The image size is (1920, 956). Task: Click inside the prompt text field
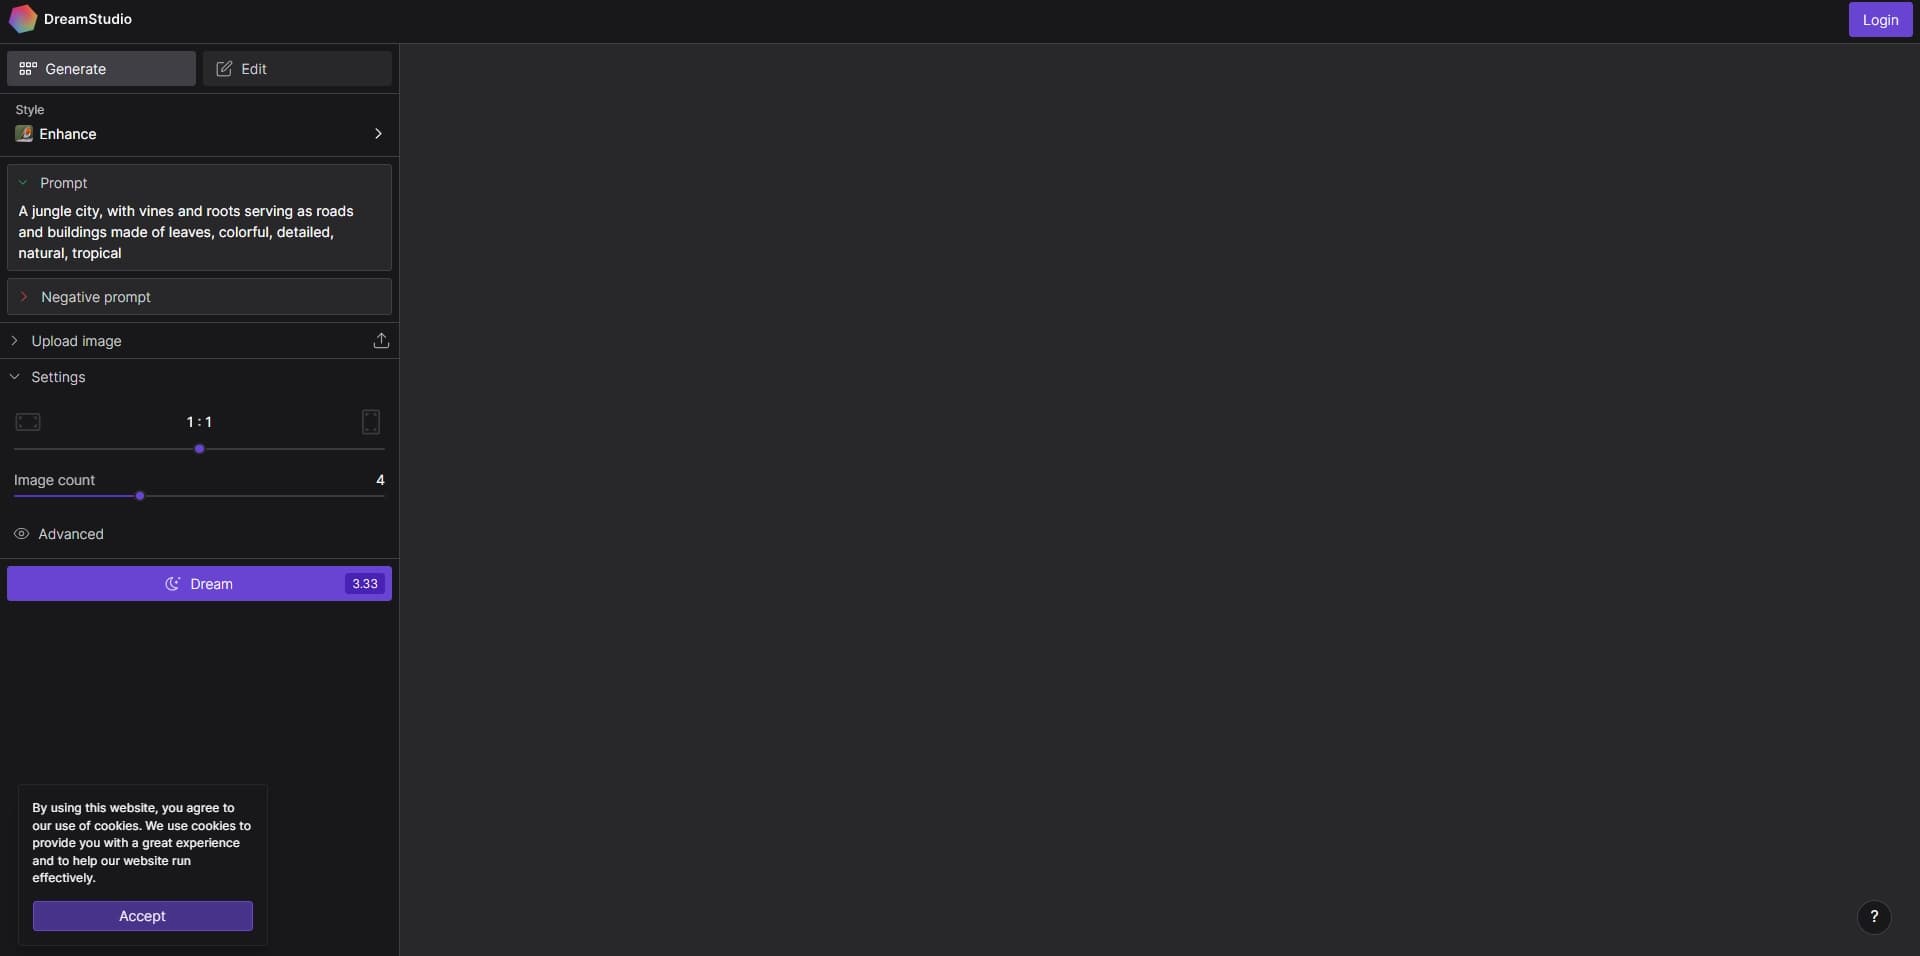coord(199,232)
